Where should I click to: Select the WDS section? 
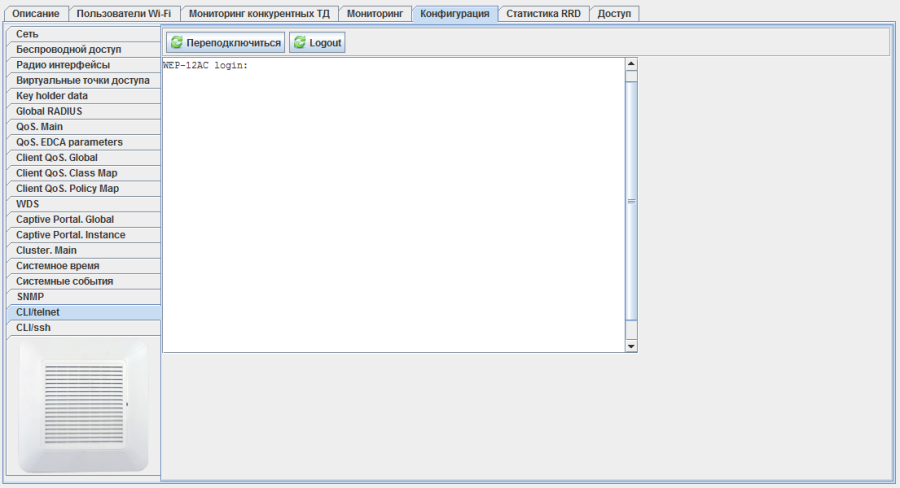coord(84,204)
